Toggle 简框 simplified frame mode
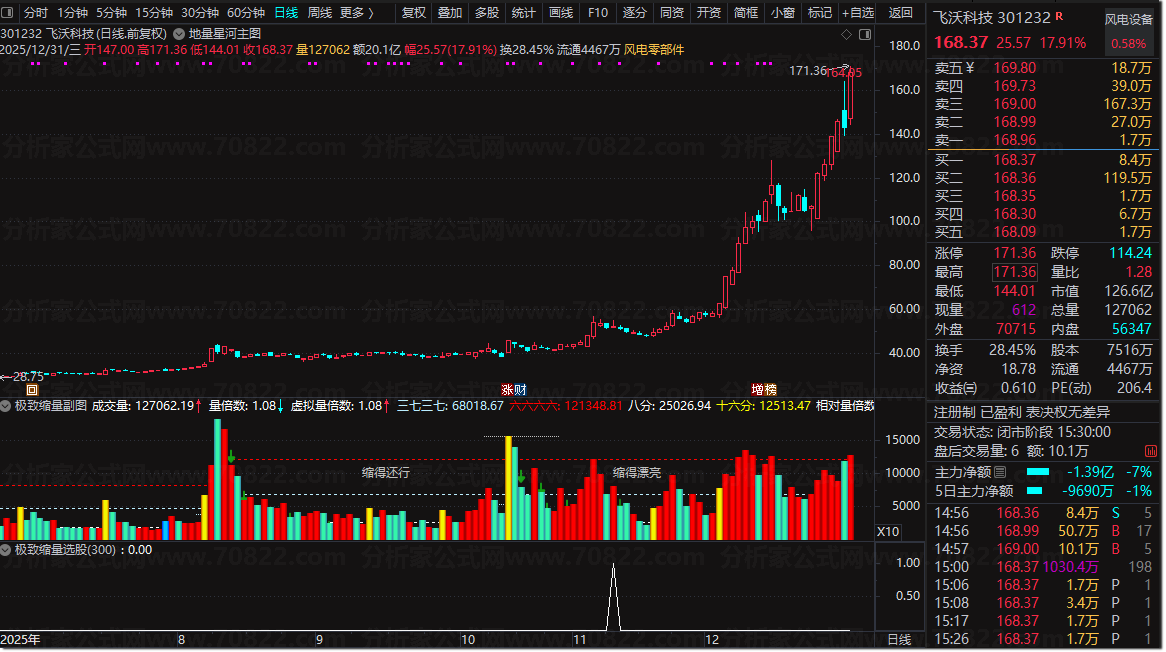 click(x=746, y=13)
